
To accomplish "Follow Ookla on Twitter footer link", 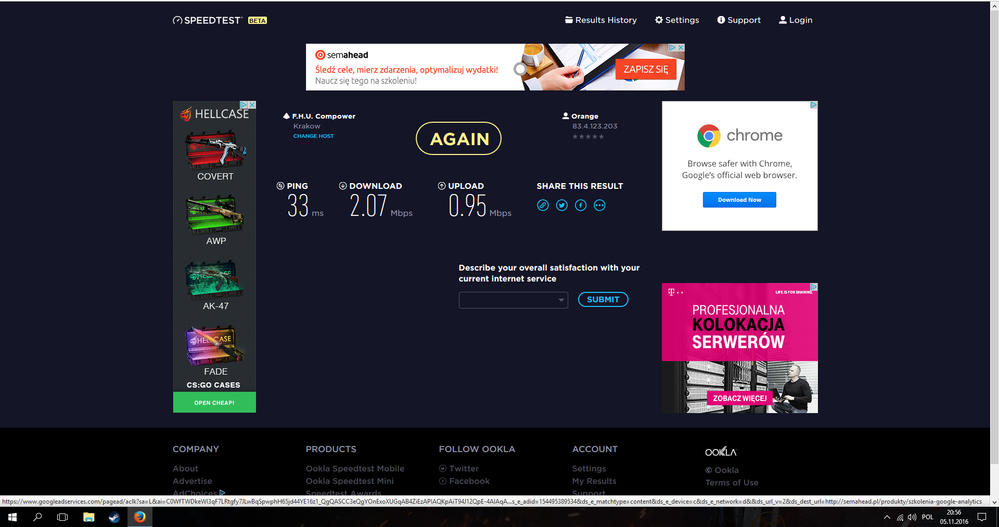I will pos(459,468).
